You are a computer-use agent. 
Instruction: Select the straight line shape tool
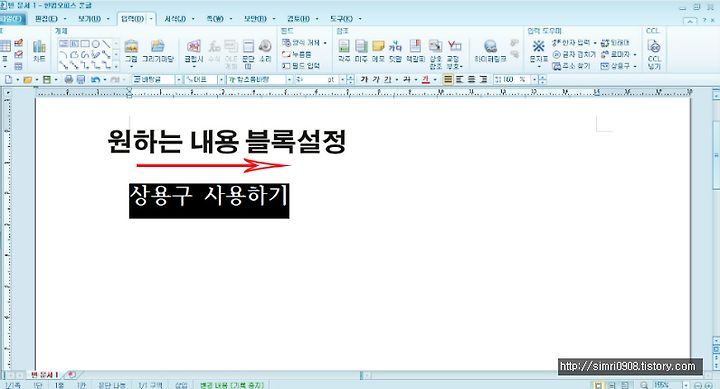click(106, 44)
